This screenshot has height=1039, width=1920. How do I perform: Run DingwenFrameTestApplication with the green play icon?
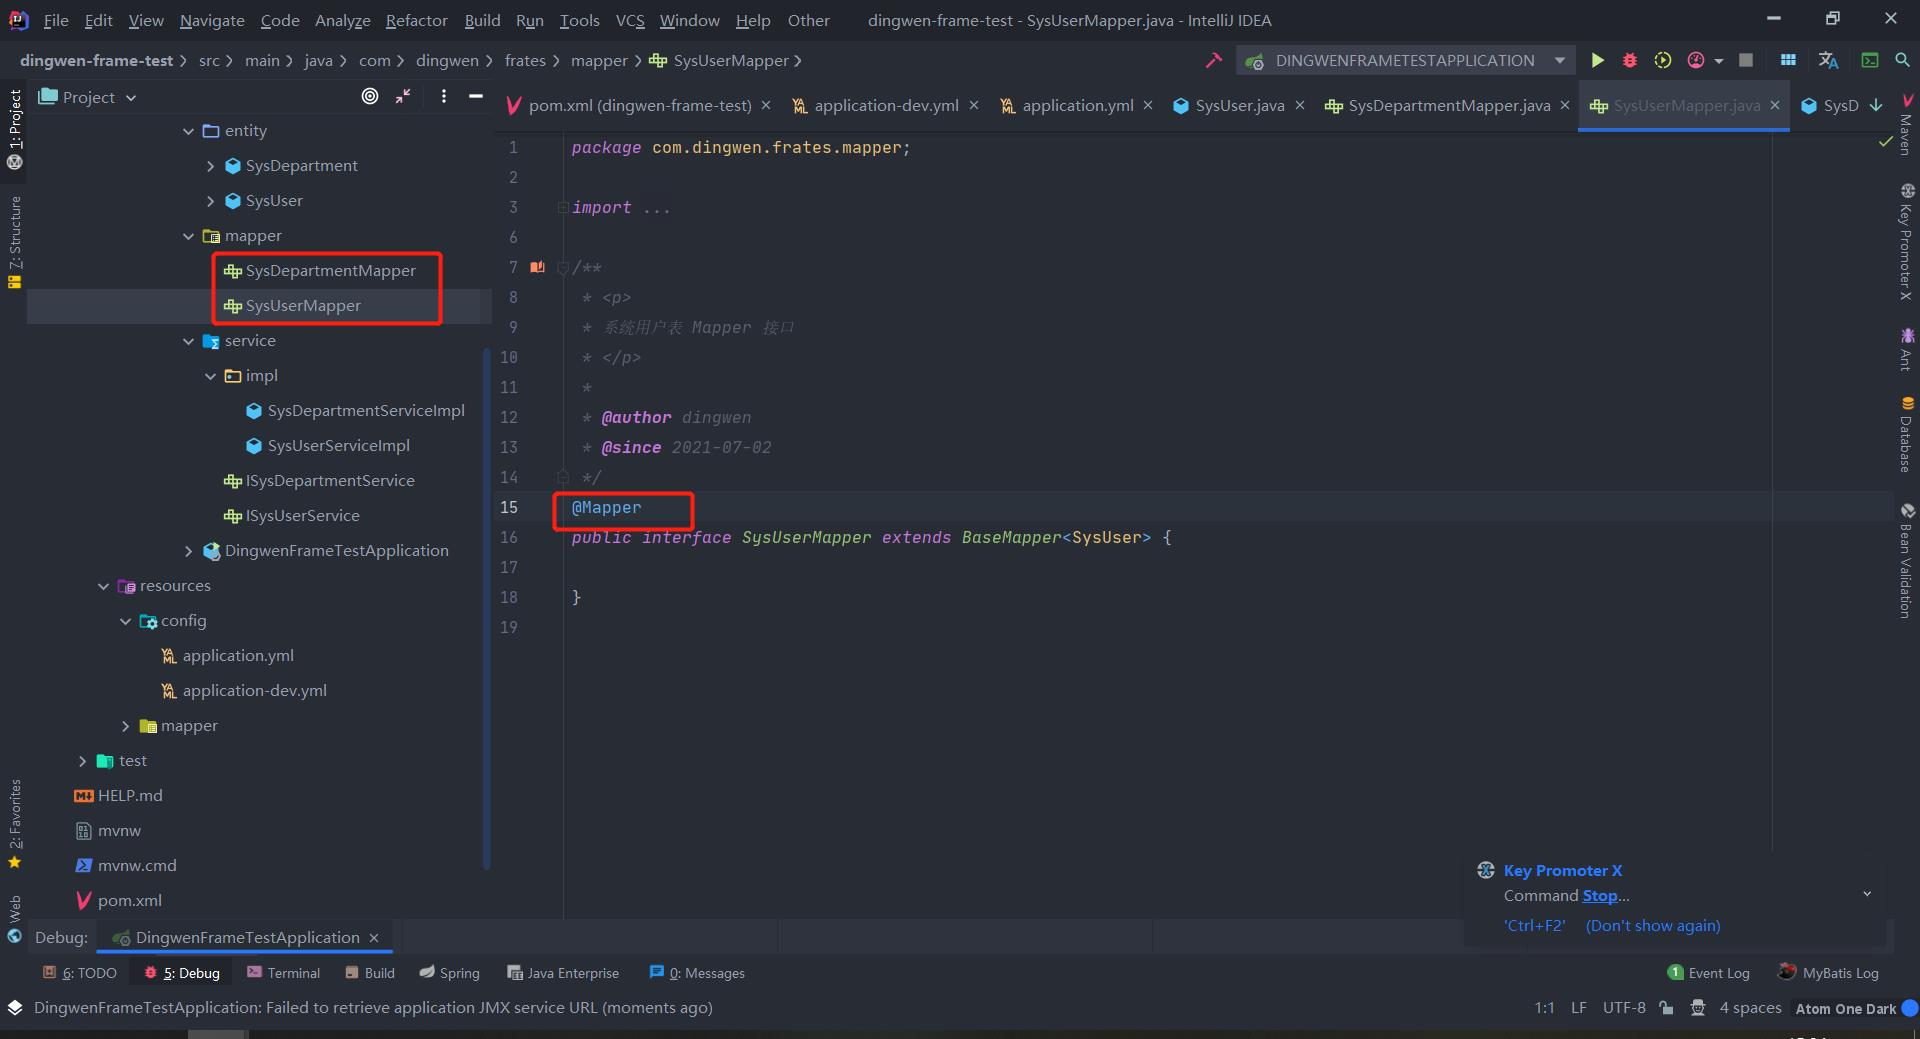[1597, 60]
